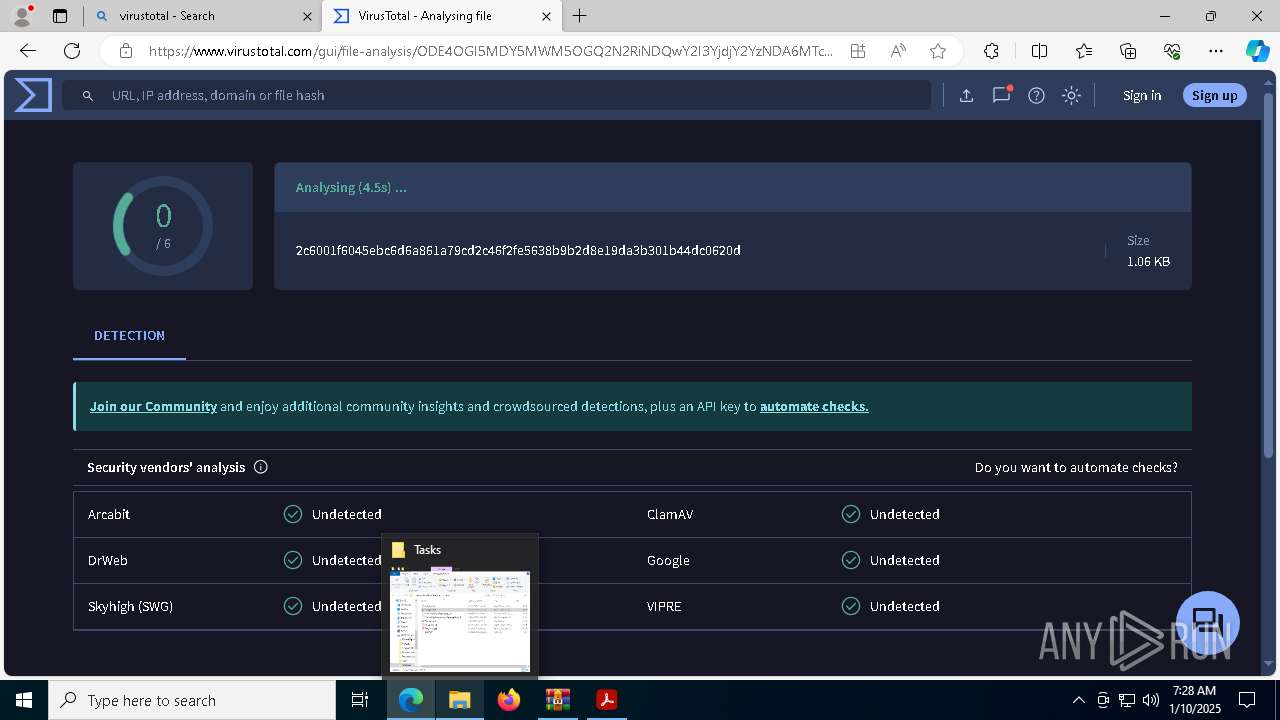Click the Google vendor name

(x=668, y=560)
